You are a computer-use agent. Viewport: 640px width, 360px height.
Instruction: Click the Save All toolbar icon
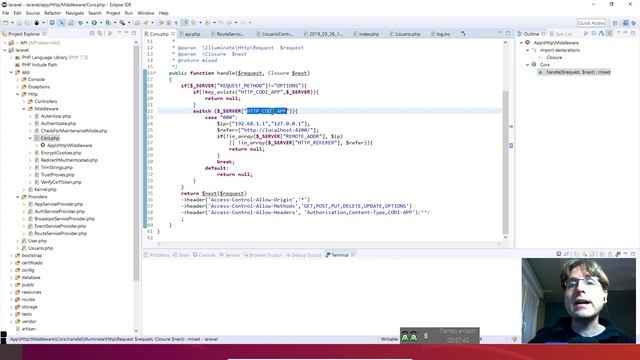click(27, 23)
